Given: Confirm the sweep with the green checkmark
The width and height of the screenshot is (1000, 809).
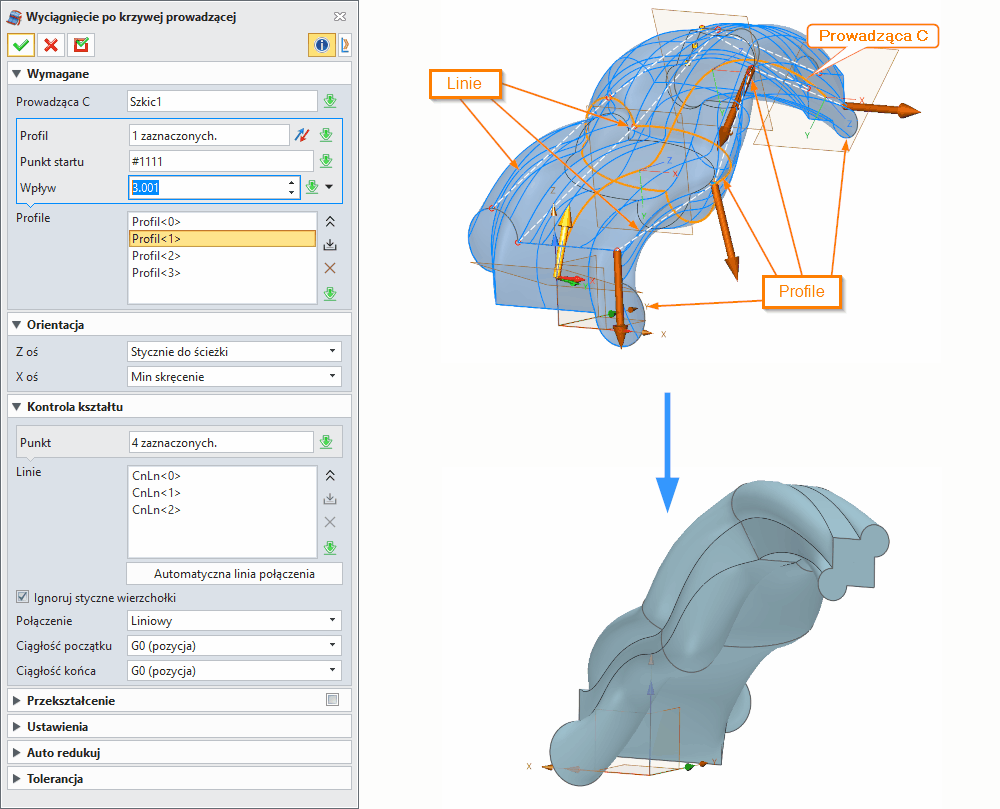Looking at the screenshot, I should (20, 45).
